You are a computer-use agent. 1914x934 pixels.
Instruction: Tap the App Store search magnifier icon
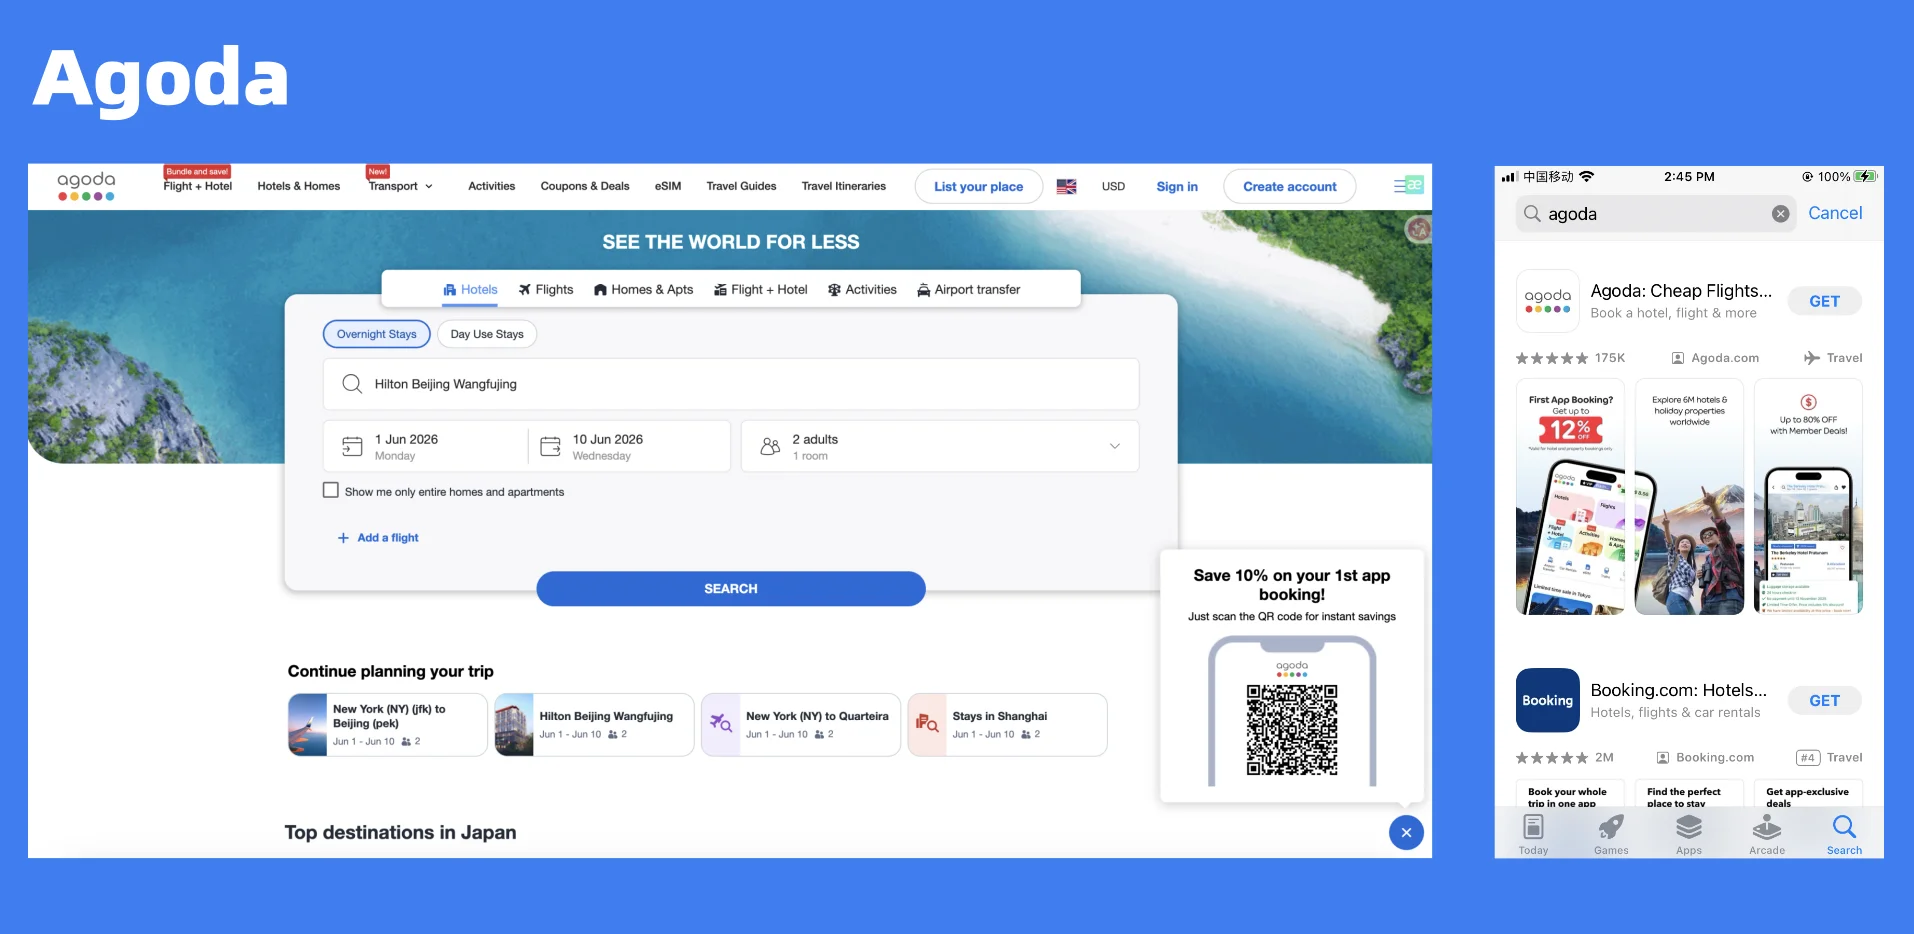(x=1532, y=213)
